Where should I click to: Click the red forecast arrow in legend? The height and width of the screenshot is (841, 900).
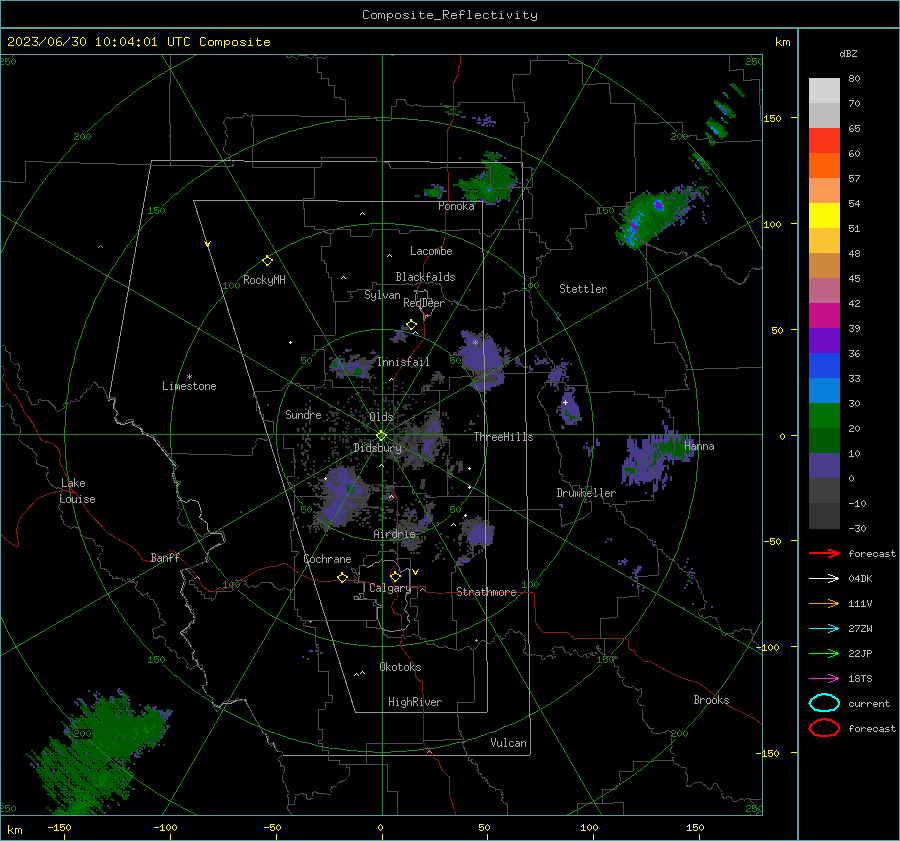click(x=824, y=553)
